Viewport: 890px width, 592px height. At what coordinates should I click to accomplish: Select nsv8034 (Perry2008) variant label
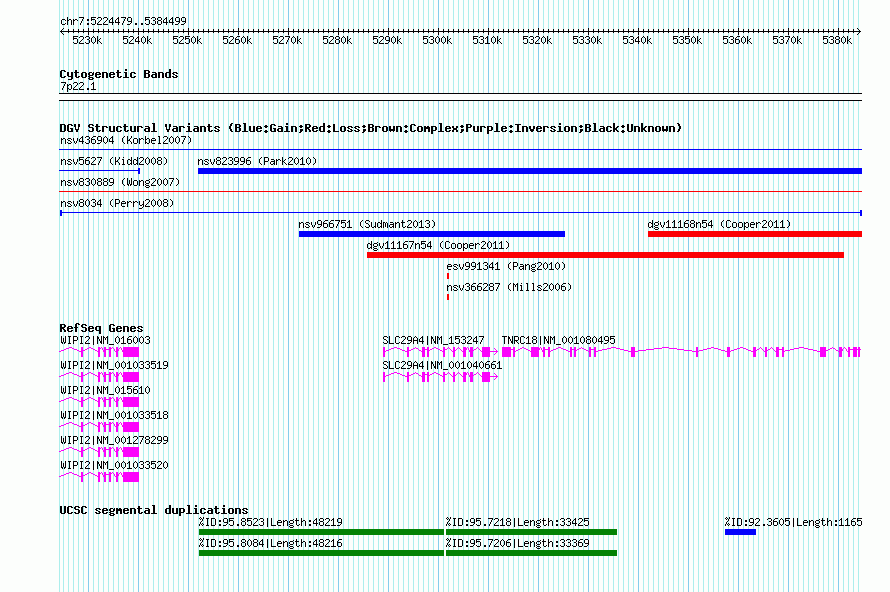coord(117,203)
